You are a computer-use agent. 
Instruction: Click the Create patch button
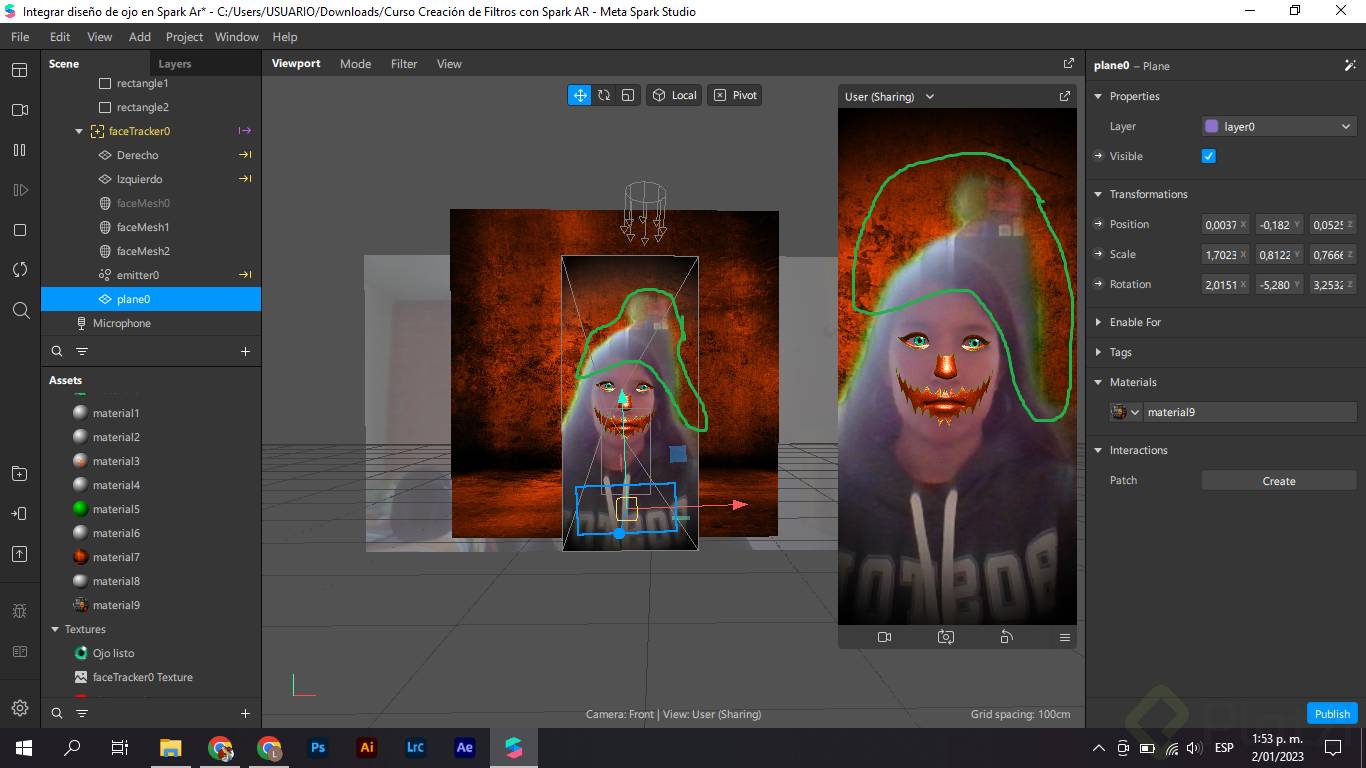coord(1278,481)
